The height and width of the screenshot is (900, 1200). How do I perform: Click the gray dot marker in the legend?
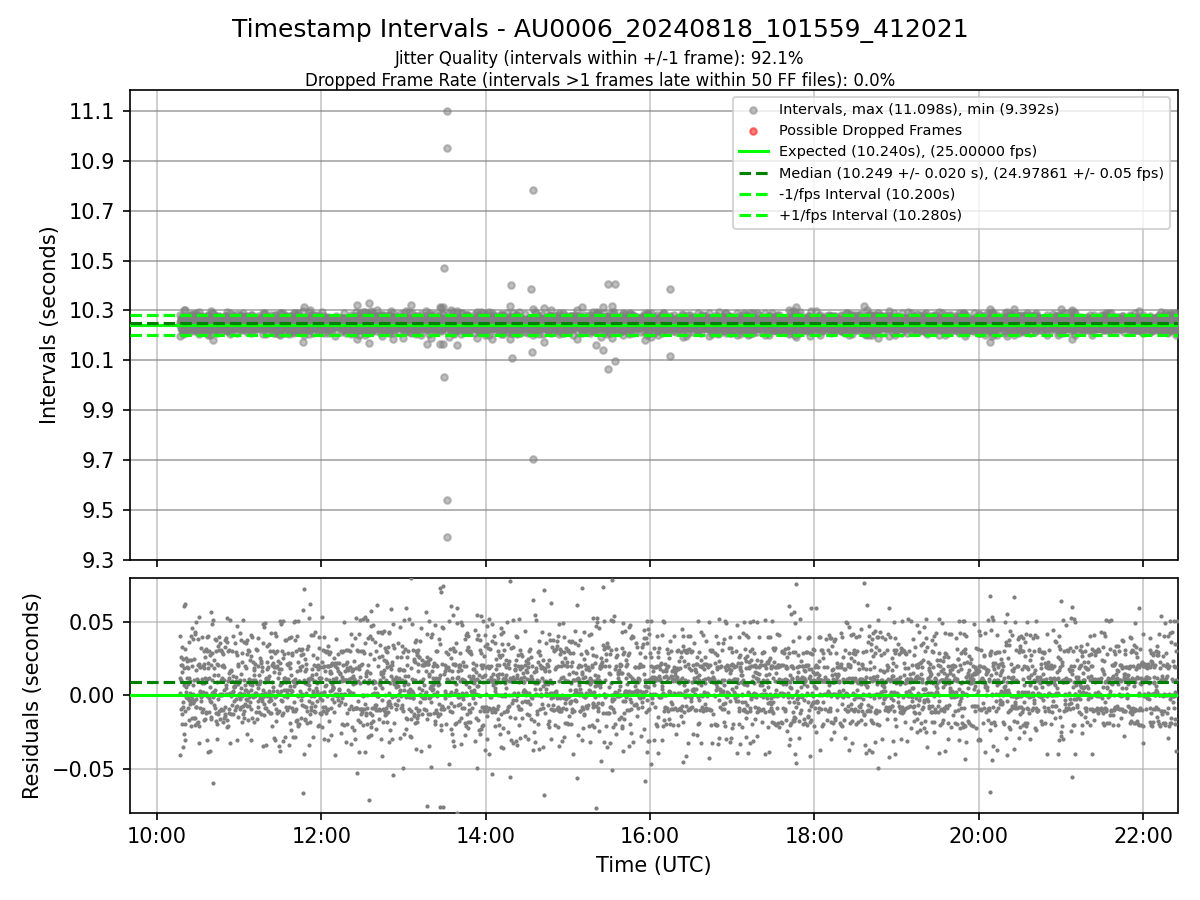coord(754,110)
